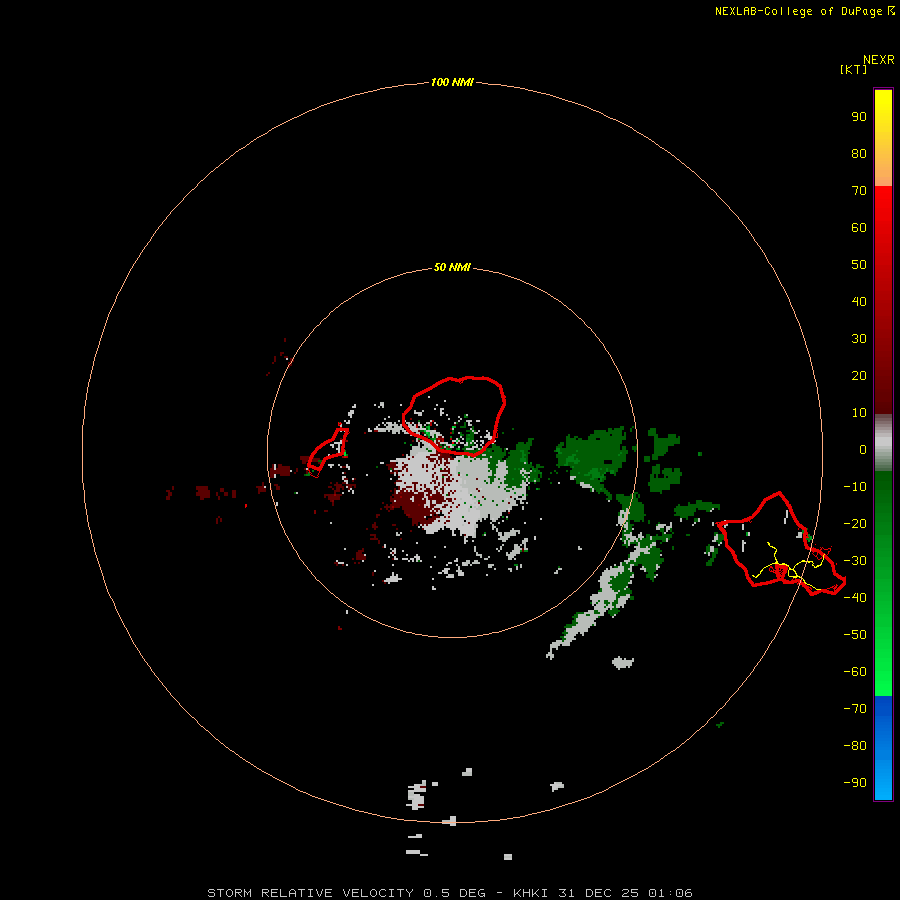Click the 90 value on the velocity scale
Viewport: 900px width, 900px height.
pos(859,117)
